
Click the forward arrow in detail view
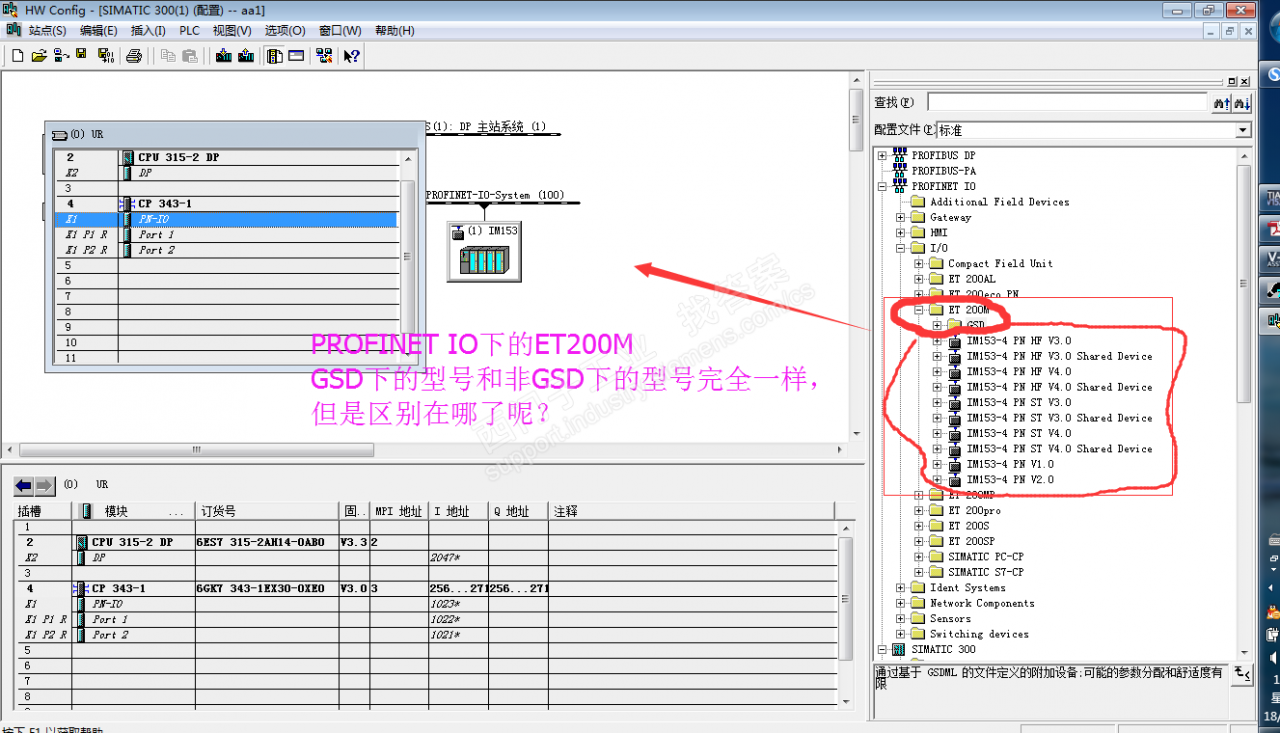click(x=45, y=486)
